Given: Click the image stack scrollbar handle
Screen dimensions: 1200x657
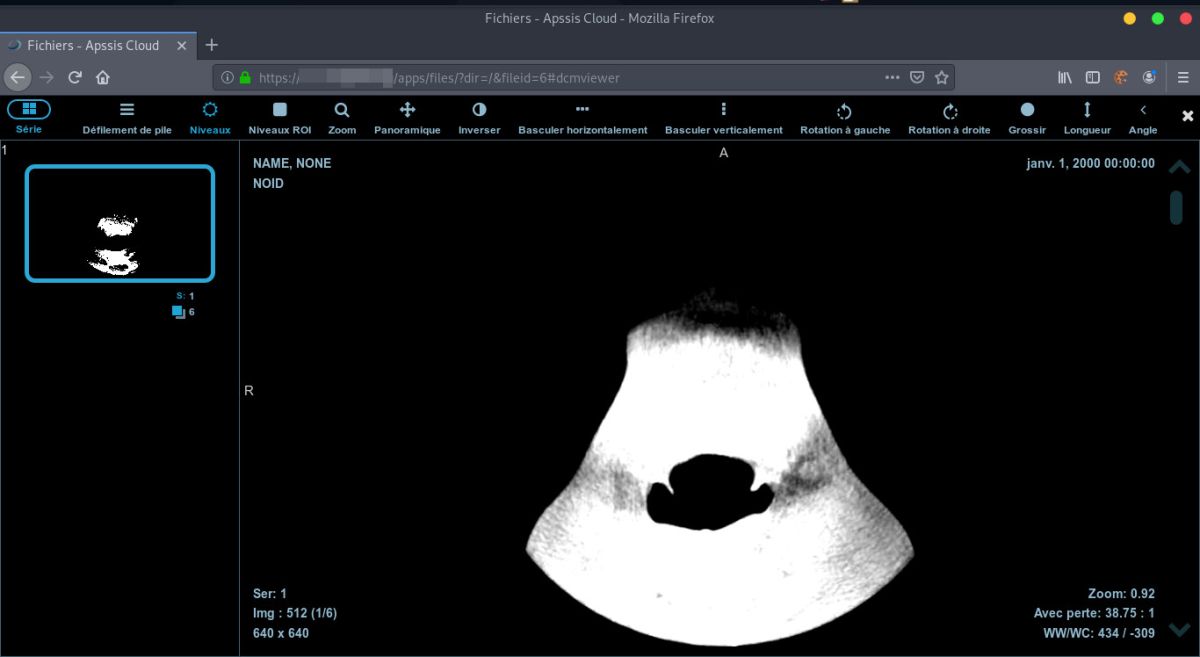Looking at the screenshot, I should coord(1177,206).
